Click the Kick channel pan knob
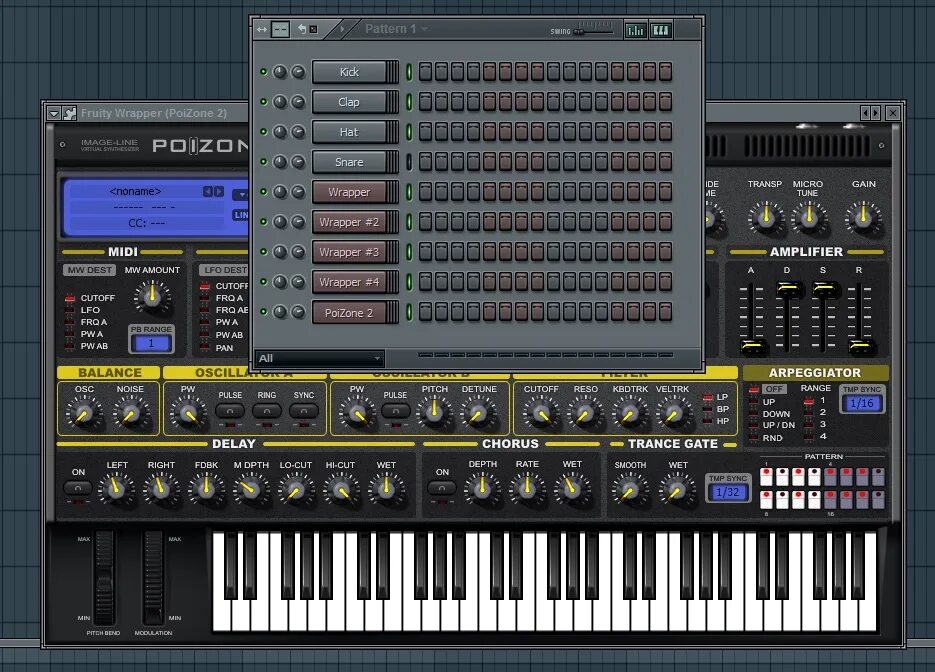This screenshot has height=672, width=935. pyautogui.click(x=280, y=72)
